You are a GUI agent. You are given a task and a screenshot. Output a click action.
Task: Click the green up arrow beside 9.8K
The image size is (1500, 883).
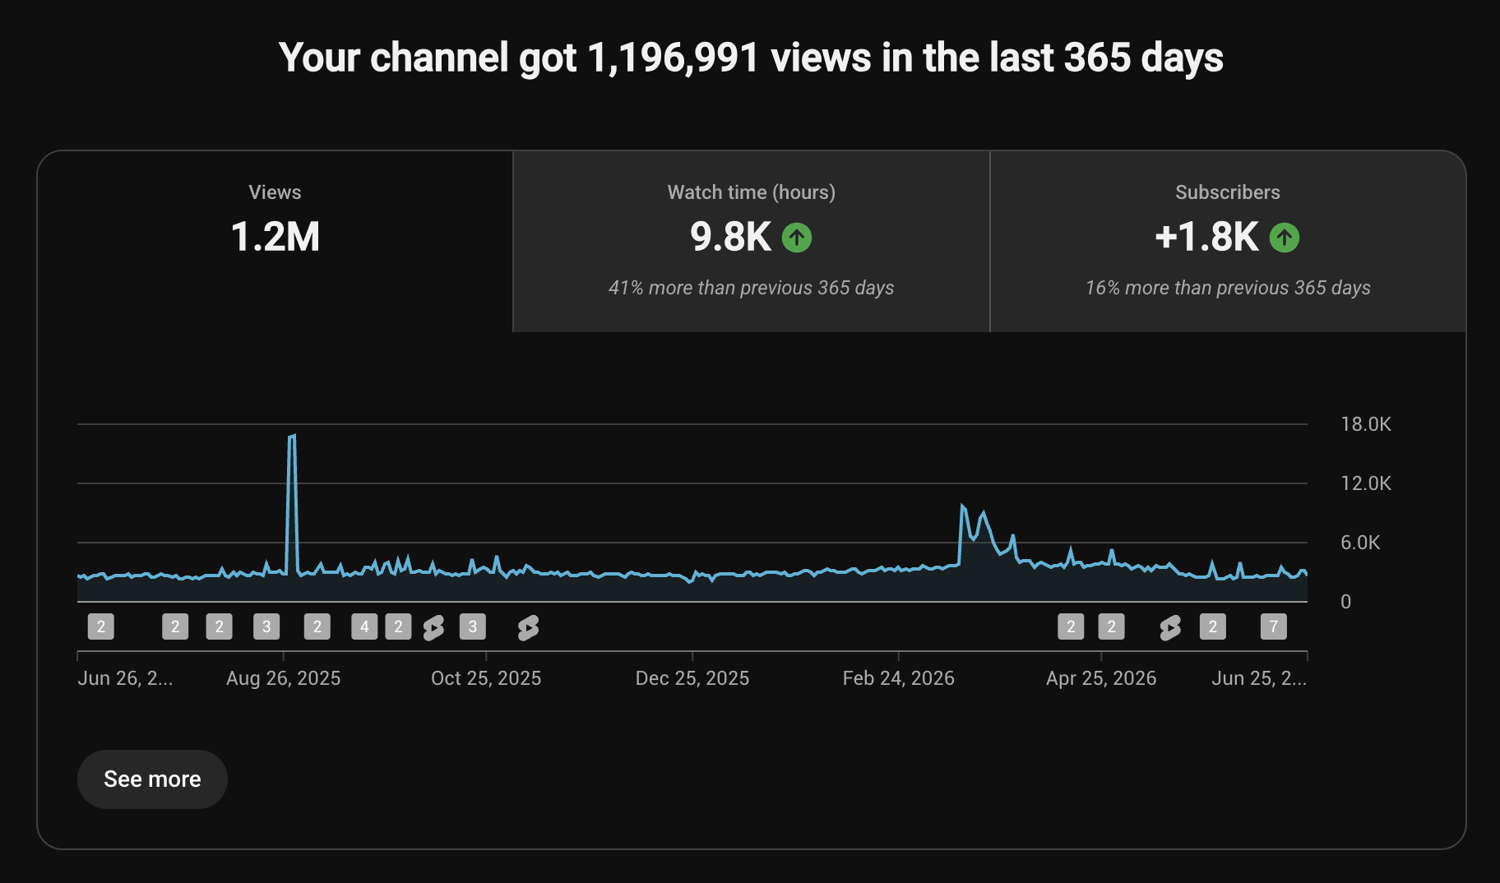click(x=796, y=238)
